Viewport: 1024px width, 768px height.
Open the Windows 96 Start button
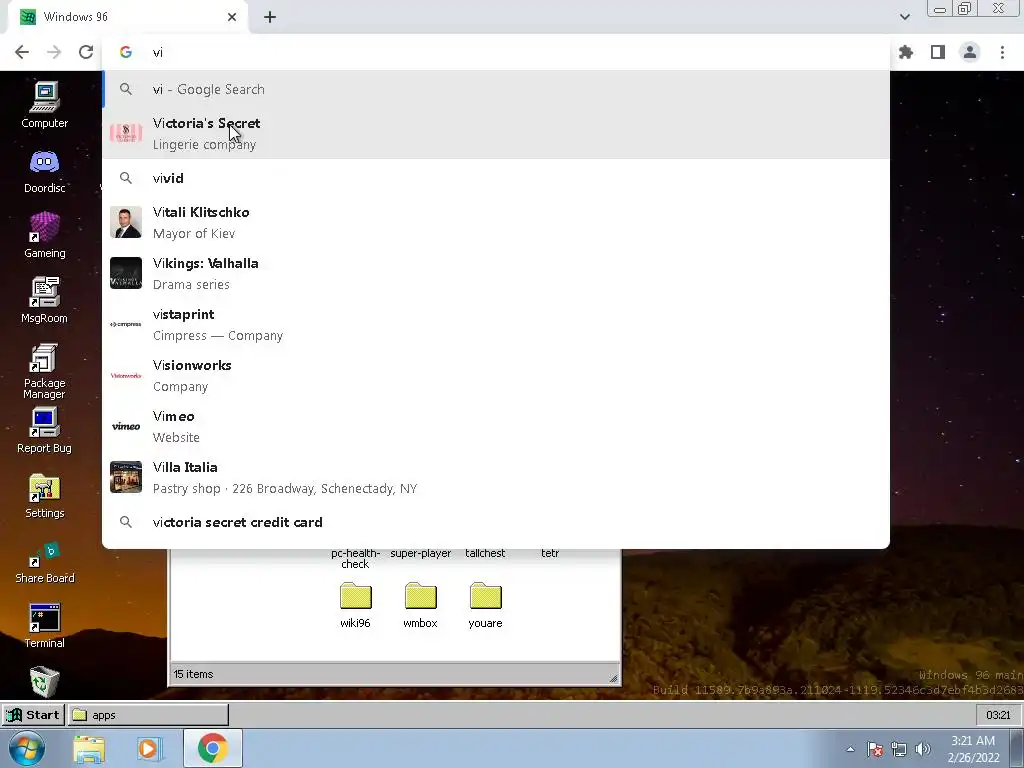pos(33,715)
